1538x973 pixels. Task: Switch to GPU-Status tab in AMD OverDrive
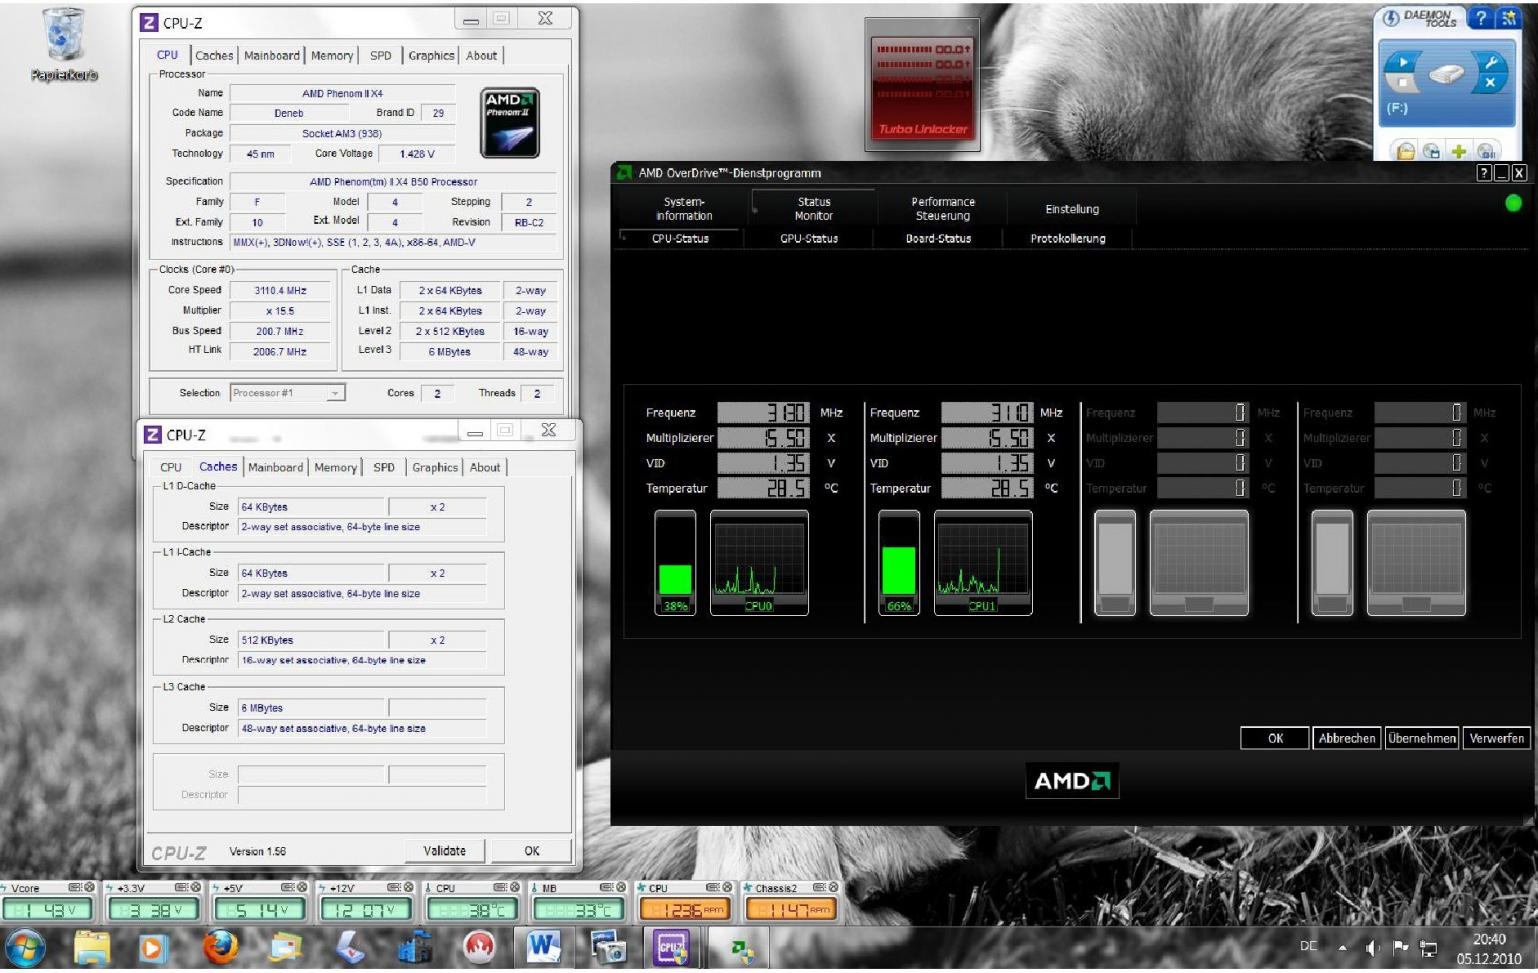coord(809,239)
